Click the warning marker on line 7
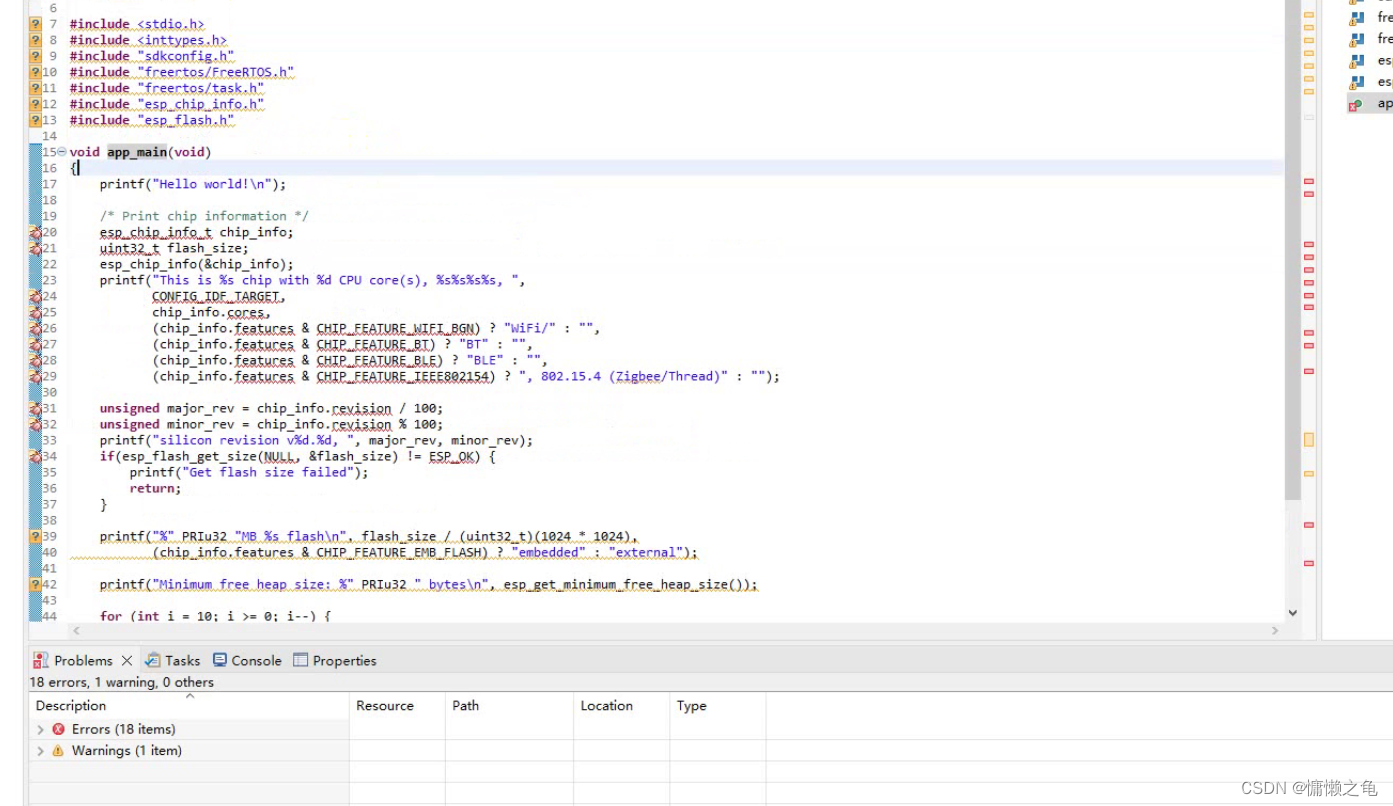 pyautogui.click(x=36, y=24)
